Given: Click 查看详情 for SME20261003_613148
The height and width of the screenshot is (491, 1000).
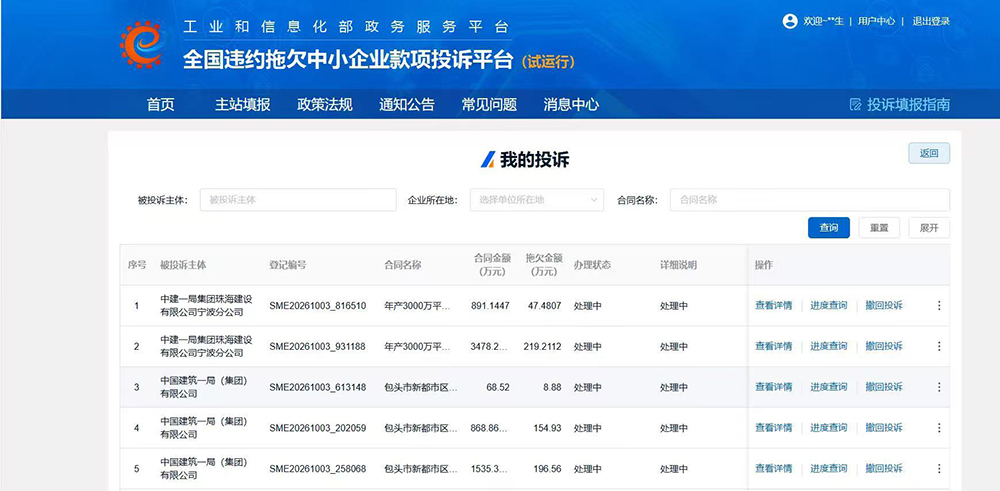Looking at the screenshot, I should click(x=774, y=387).
